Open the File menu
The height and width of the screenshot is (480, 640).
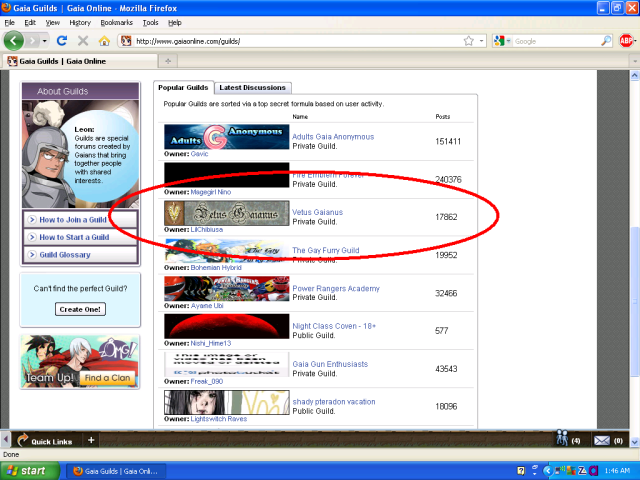[10, 22]
